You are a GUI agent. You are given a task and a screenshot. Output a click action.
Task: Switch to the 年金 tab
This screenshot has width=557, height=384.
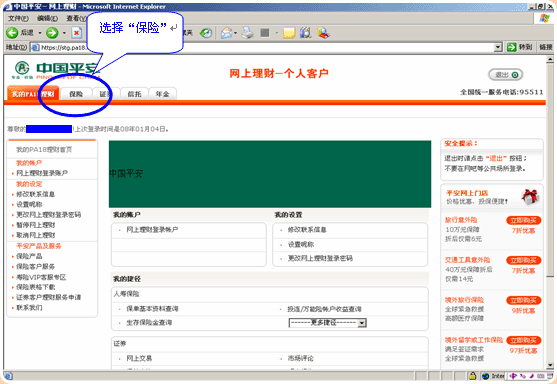(162, 94)
